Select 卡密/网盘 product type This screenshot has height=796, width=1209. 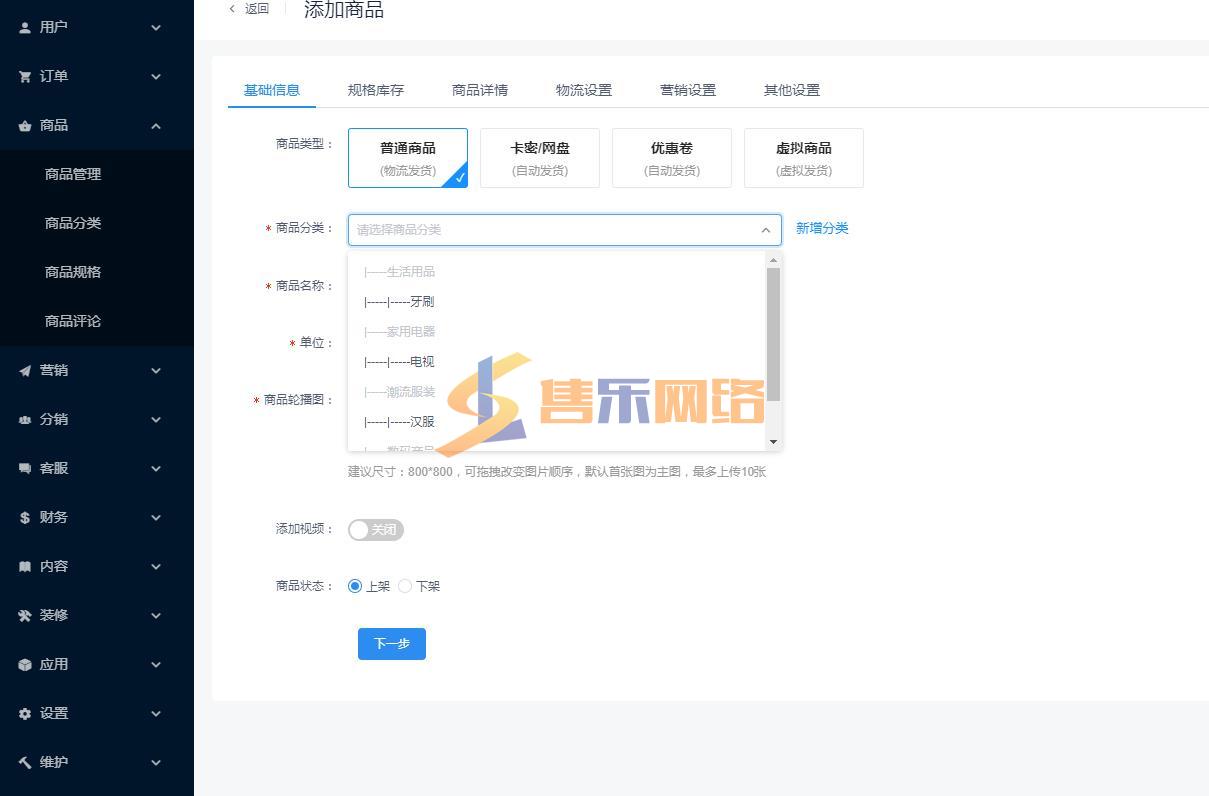[540, 158]
